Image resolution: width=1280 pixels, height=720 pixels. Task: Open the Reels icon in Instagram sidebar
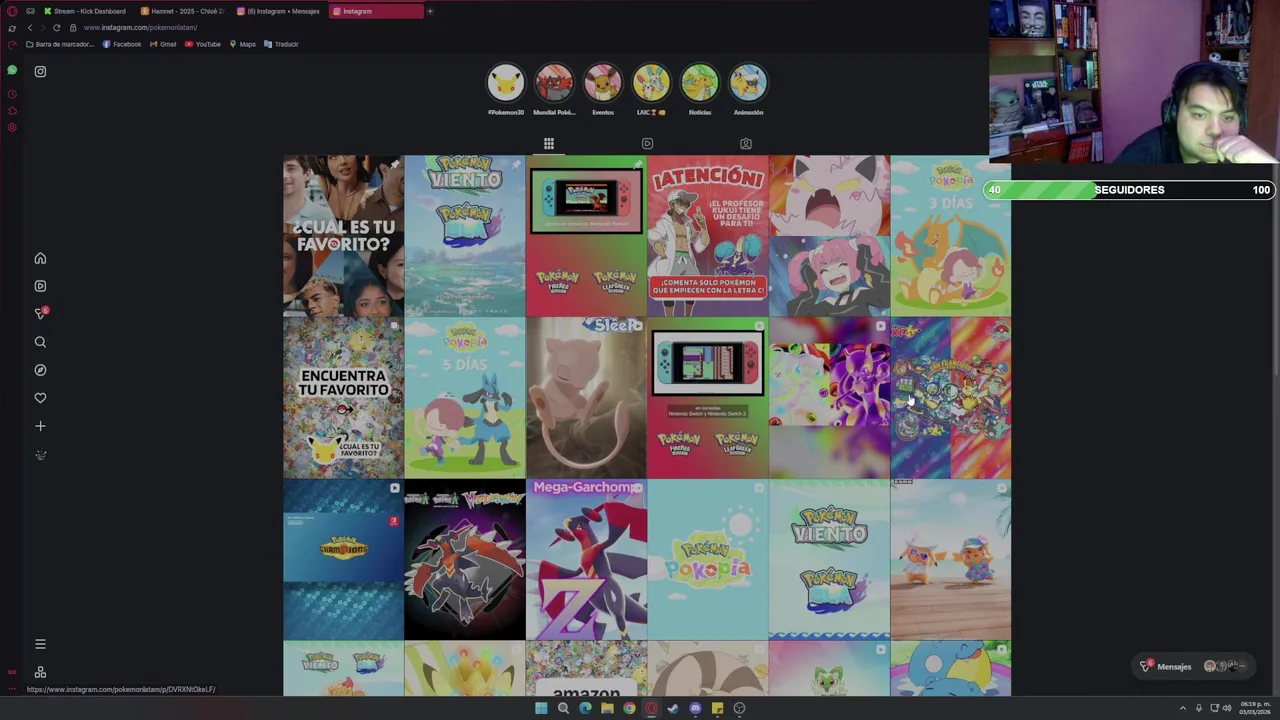40,286
